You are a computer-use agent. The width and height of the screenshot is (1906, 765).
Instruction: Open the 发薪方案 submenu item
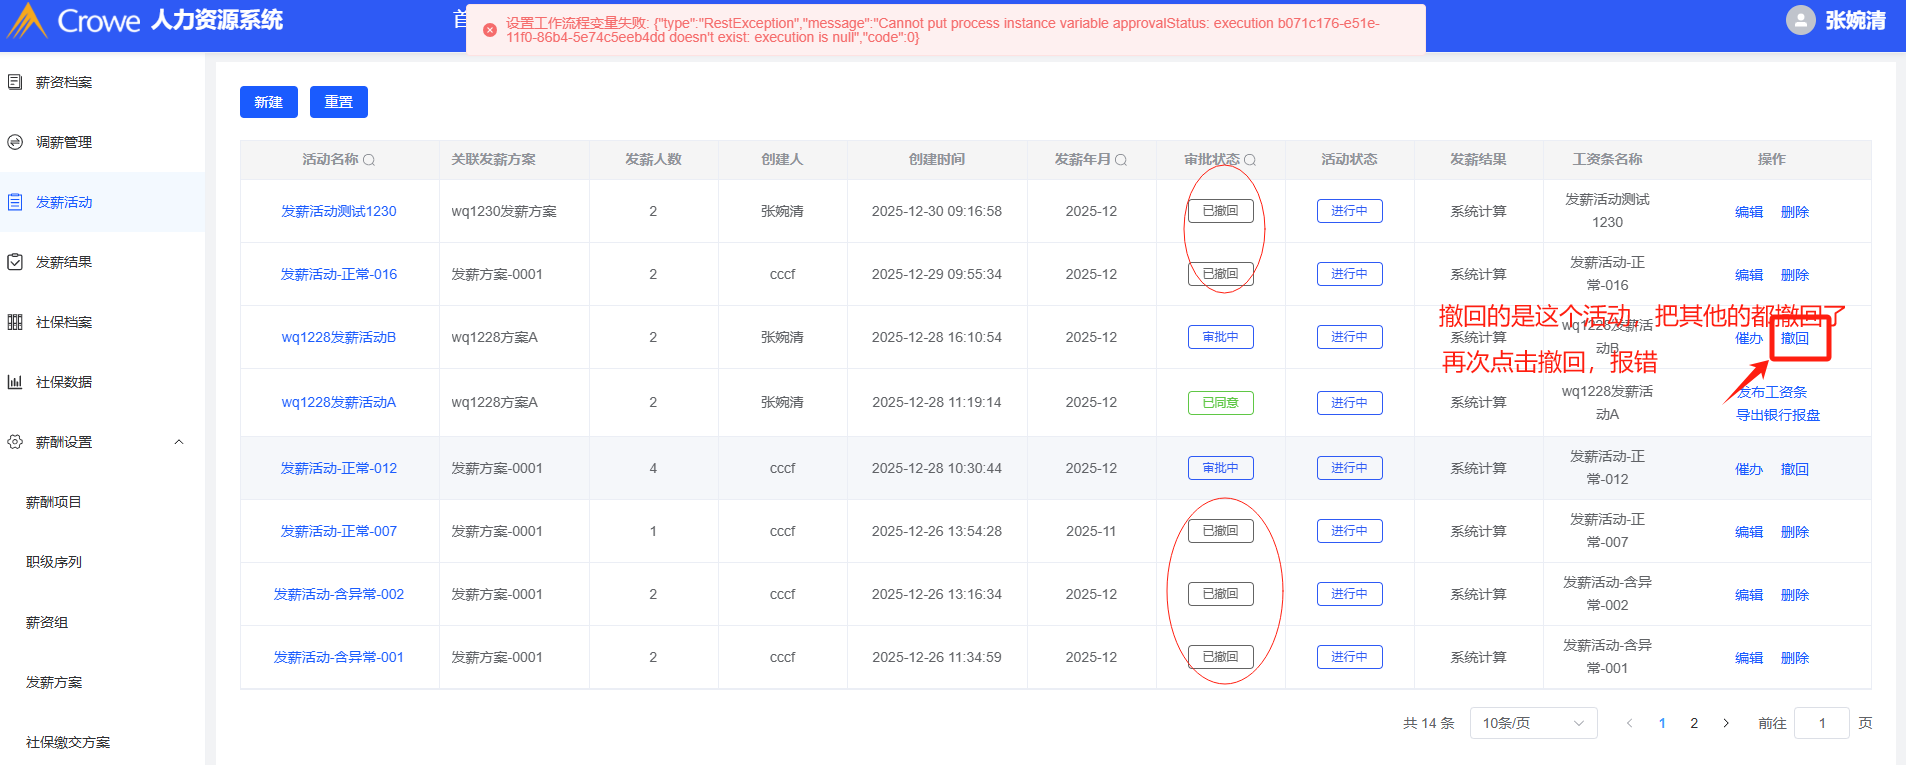pyautogui.click(x=54, y=682)
